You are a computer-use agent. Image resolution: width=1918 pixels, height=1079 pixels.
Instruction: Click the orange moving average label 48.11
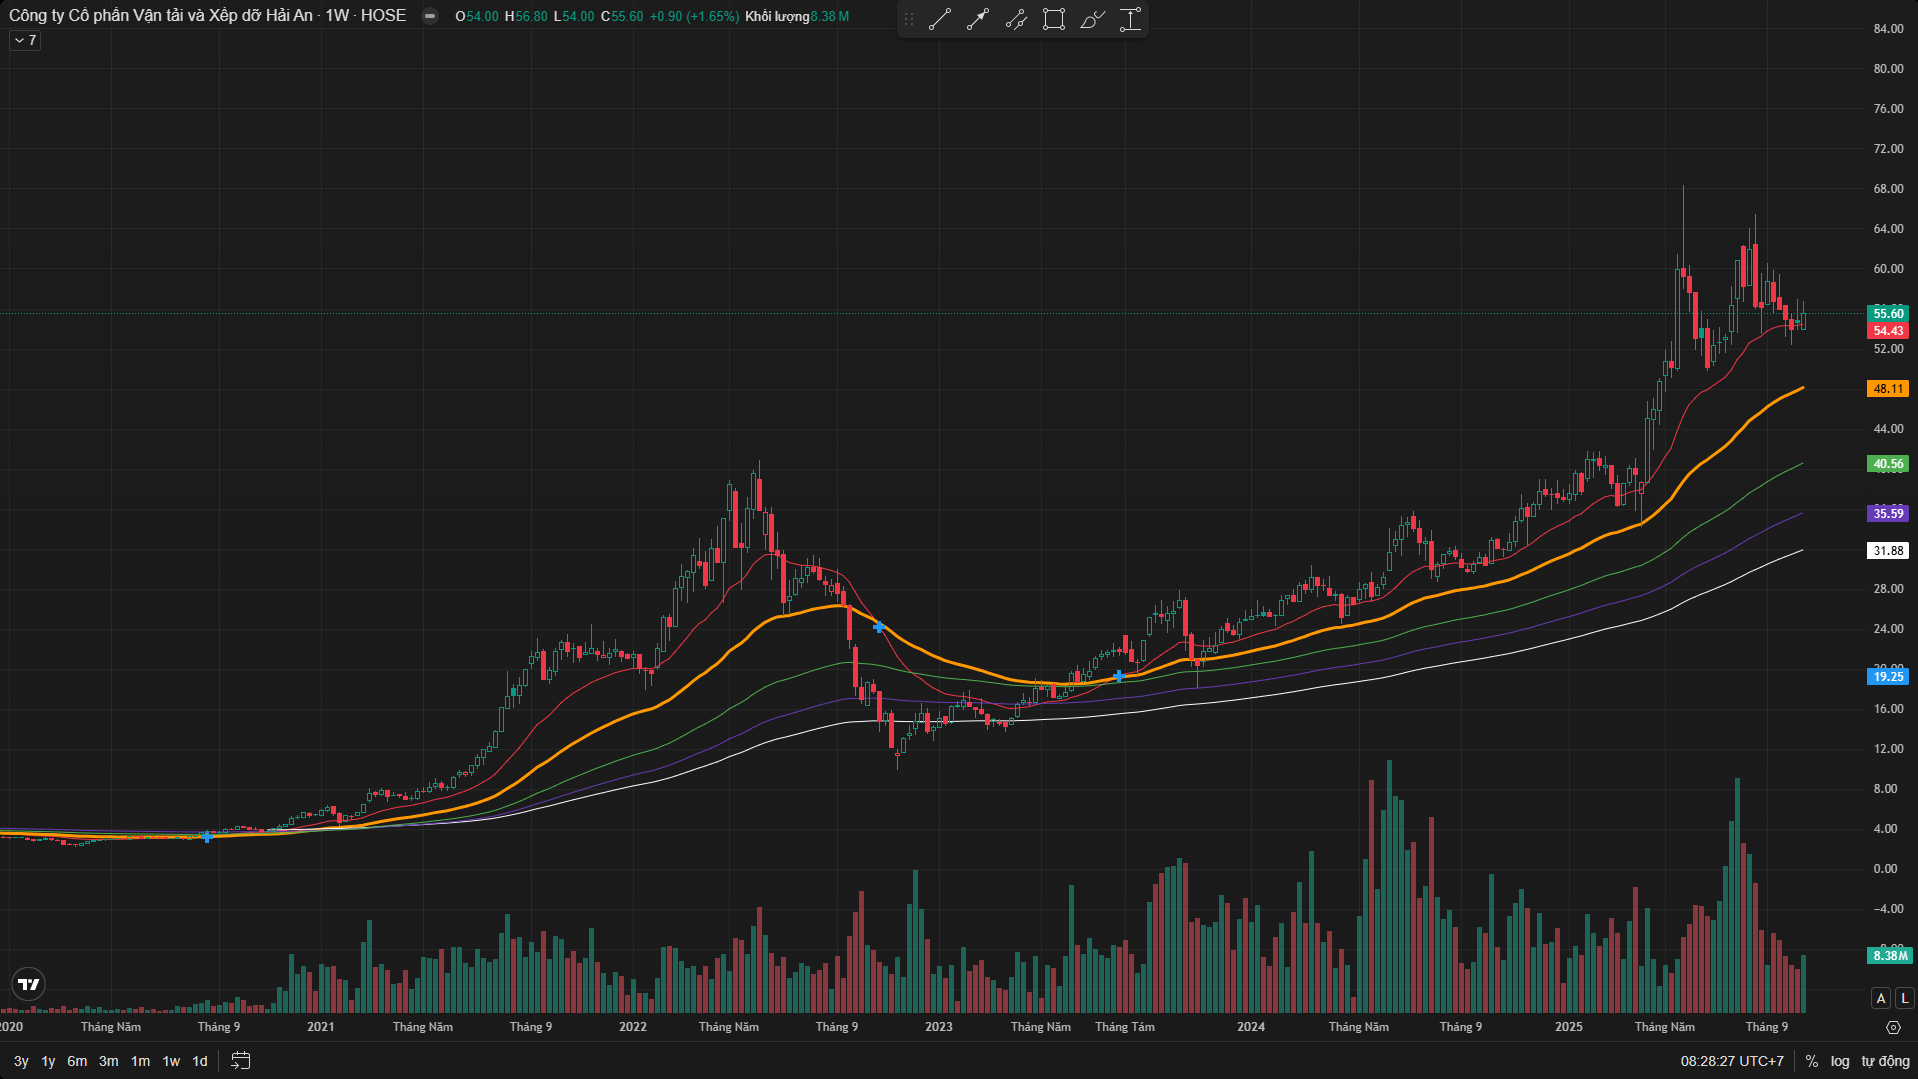(x=1888, y=389)
